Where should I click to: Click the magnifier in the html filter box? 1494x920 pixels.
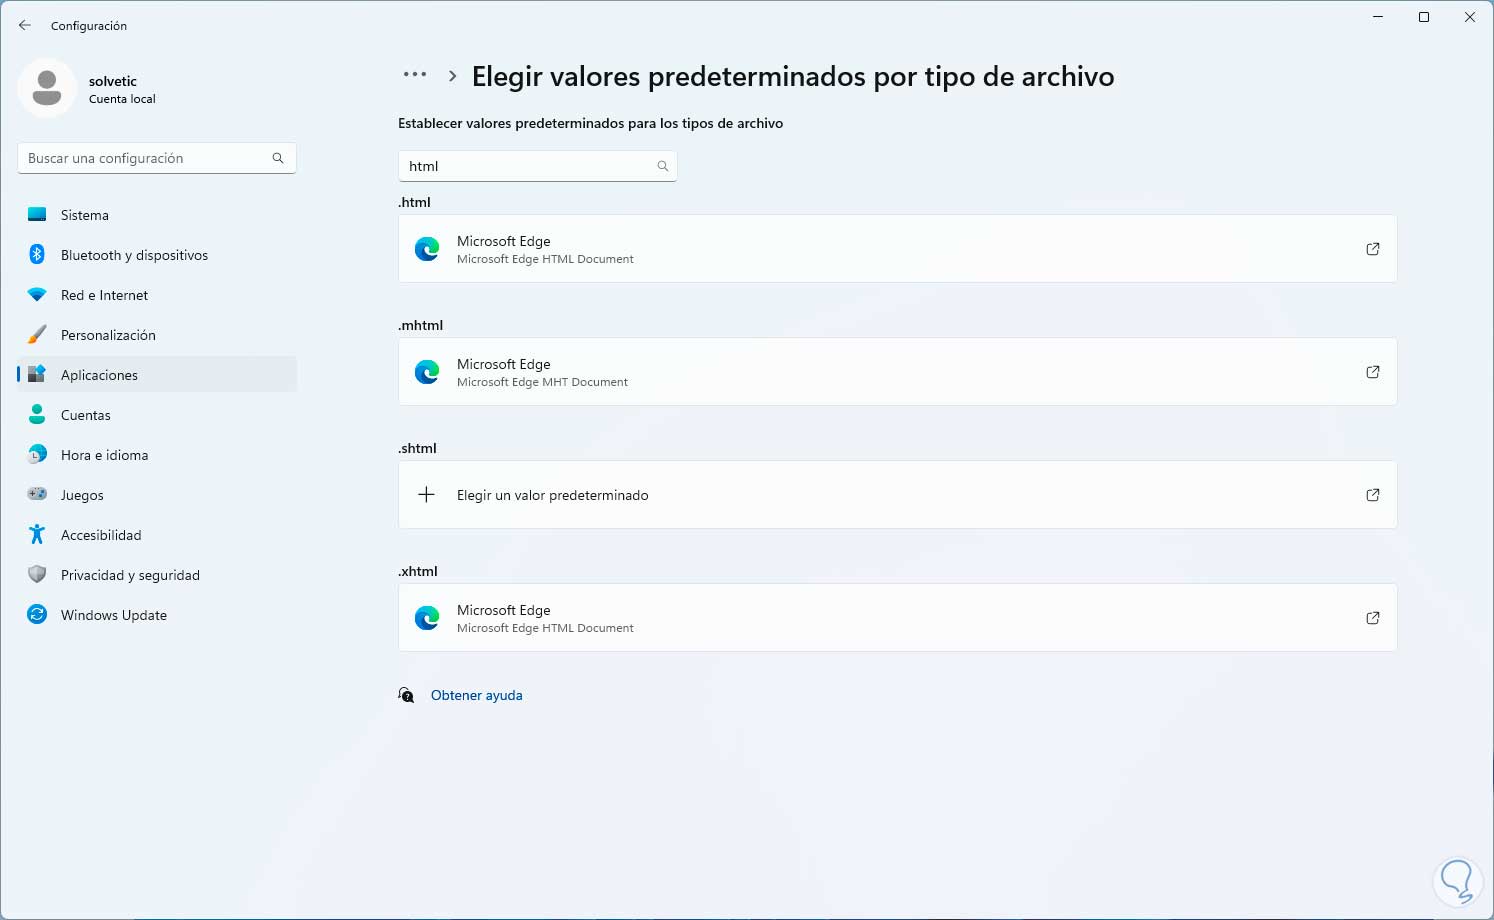coord(663,166)
